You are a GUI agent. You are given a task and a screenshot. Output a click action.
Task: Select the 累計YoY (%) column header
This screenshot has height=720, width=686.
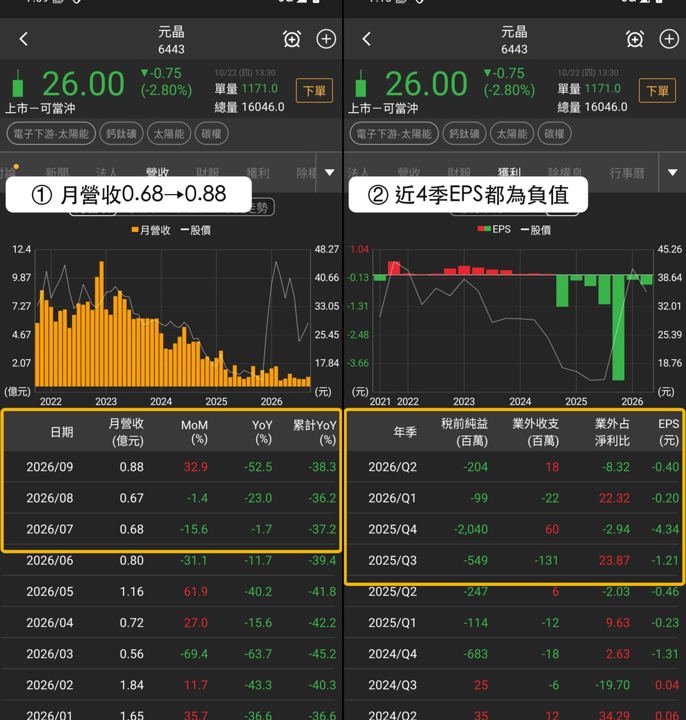tap(315, 432)
